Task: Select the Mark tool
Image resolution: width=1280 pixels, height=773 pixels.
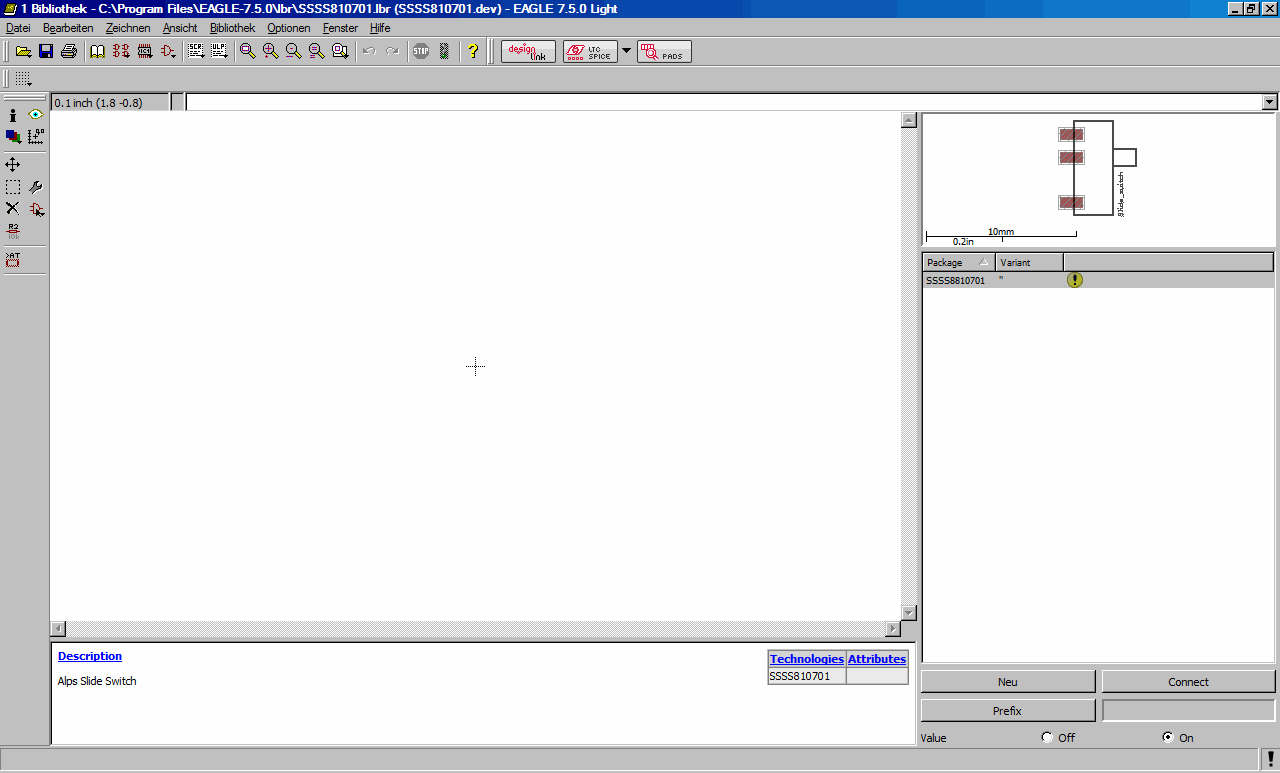Action: point(36,136)
